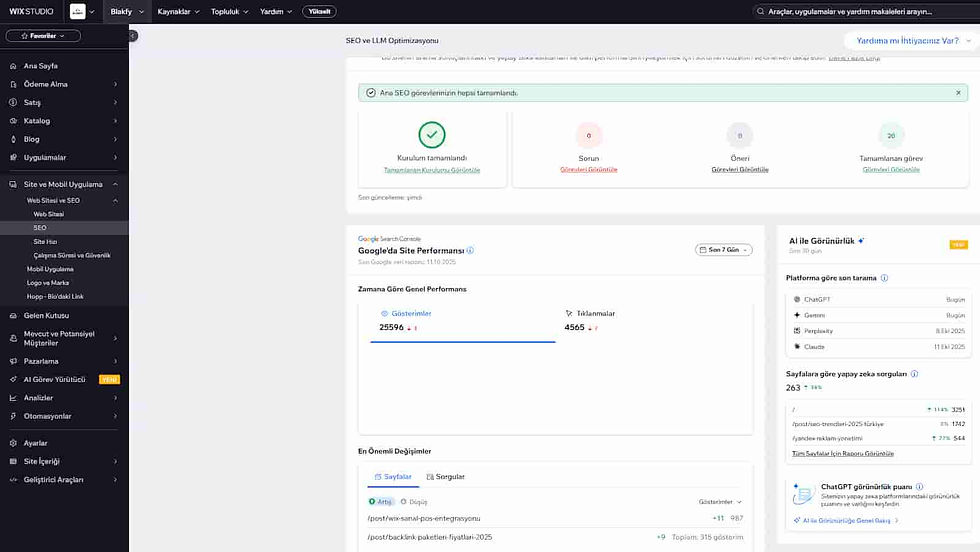This screenshot has height=552, width=980.
Task: Click the Katalog sidebar icon
Action: coord(13,121)
